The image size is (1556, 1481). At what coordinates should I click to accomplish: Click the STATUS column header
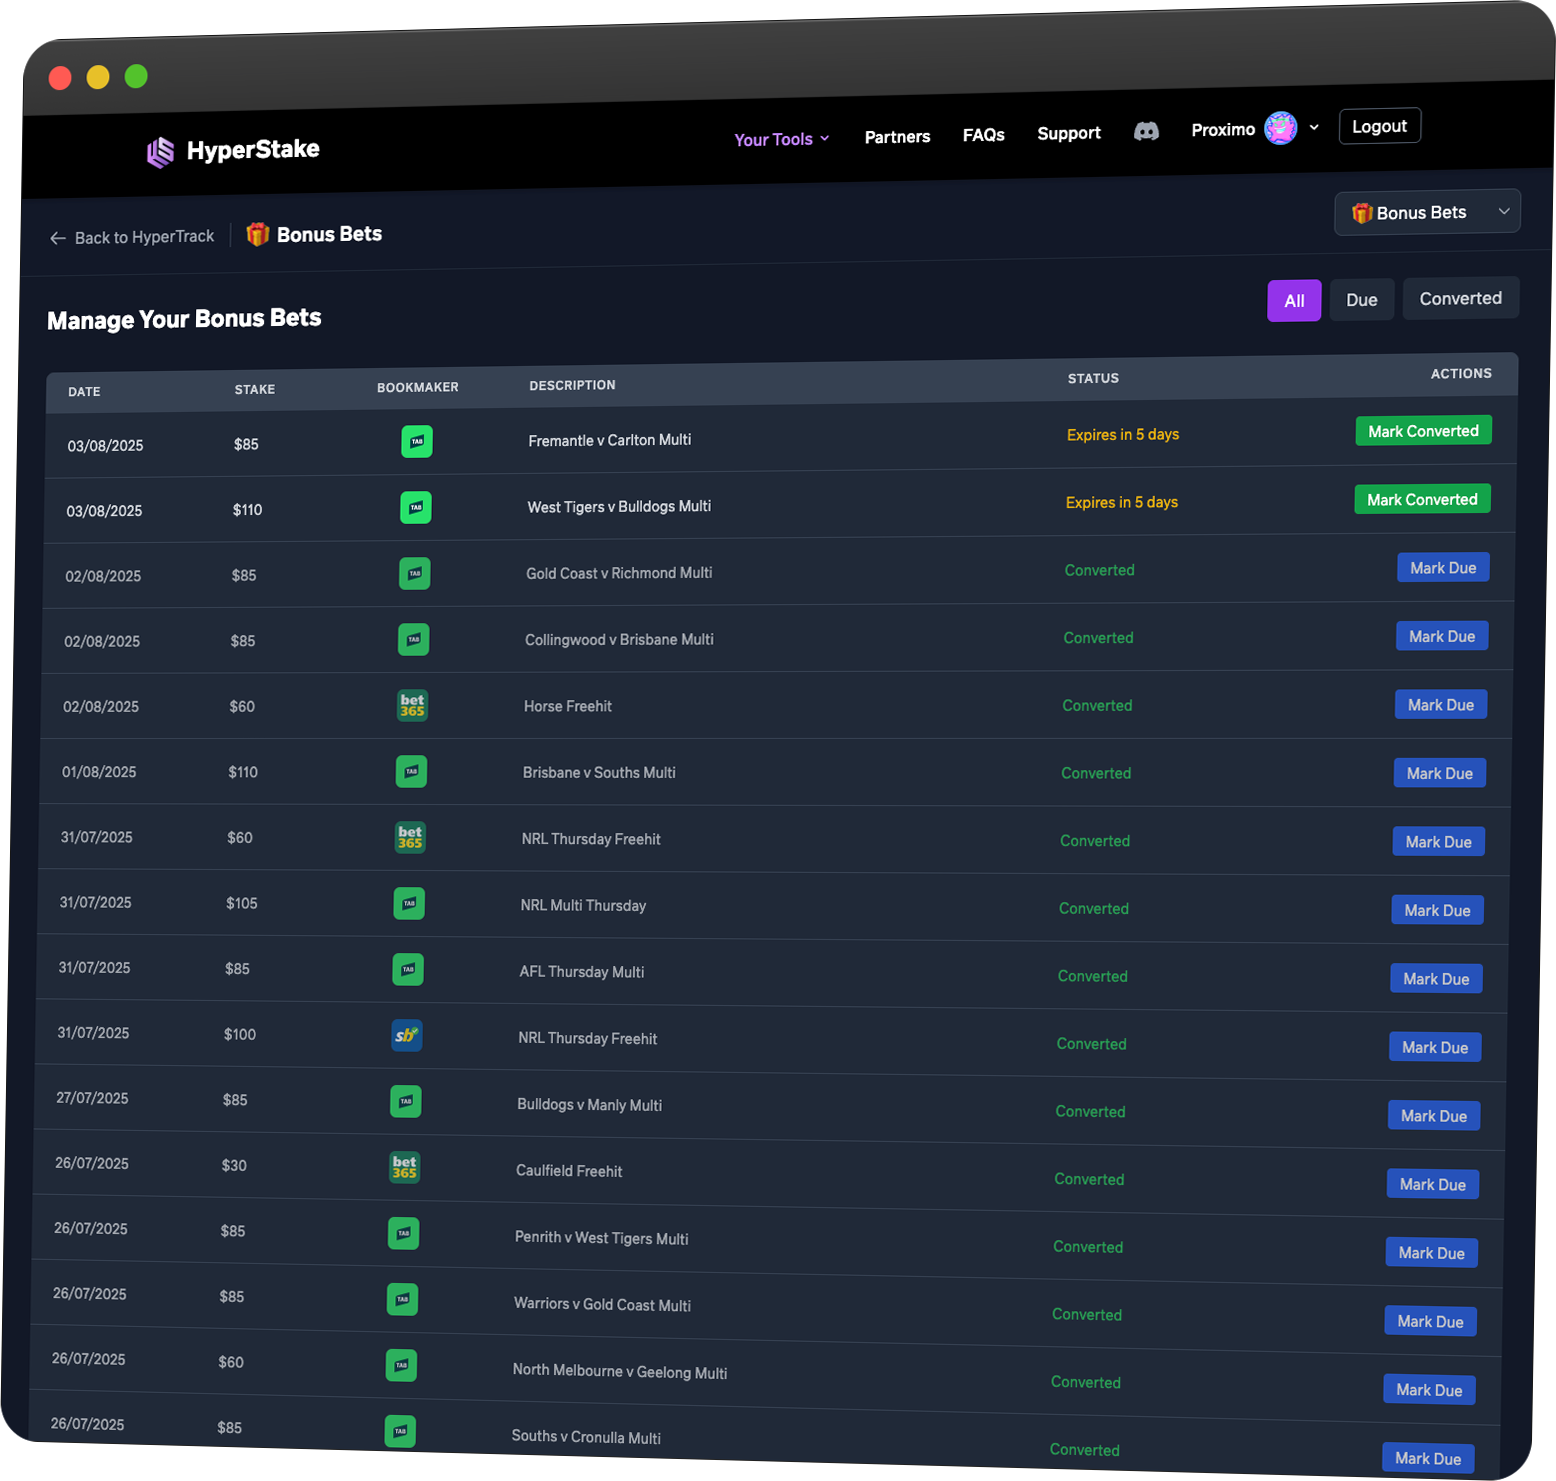pyautogui.click(x=1093, y=378)
